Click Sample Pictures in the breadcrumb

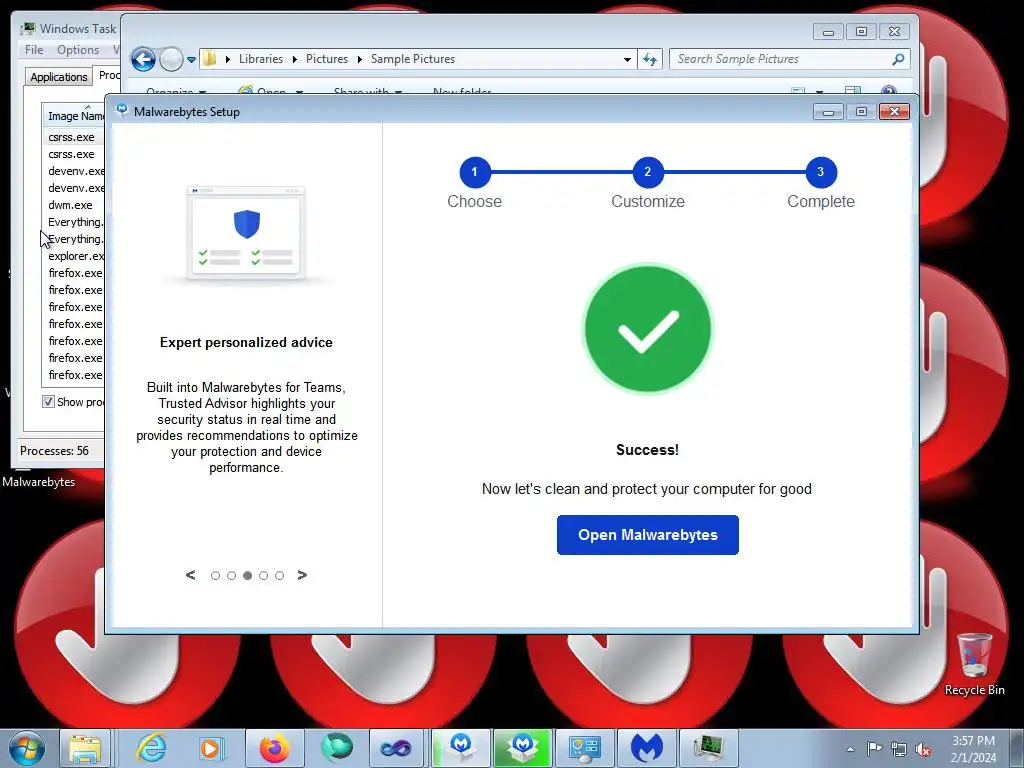(x=413, y=59)
